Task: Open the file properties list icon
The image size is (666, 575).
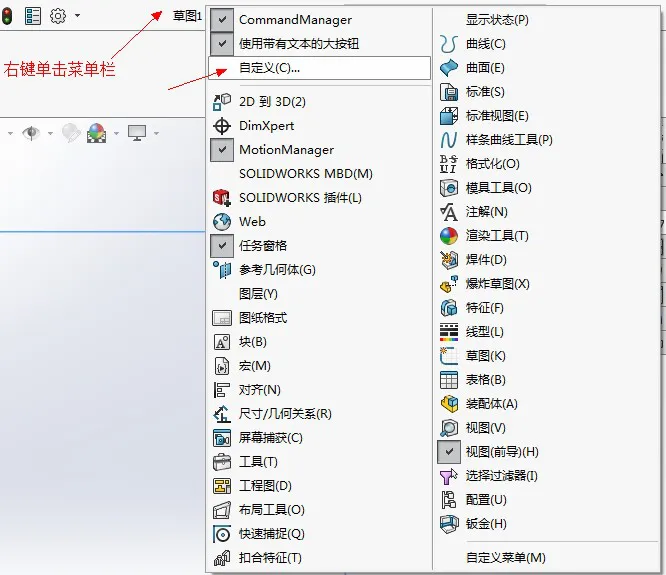Action: pos(33,16)
